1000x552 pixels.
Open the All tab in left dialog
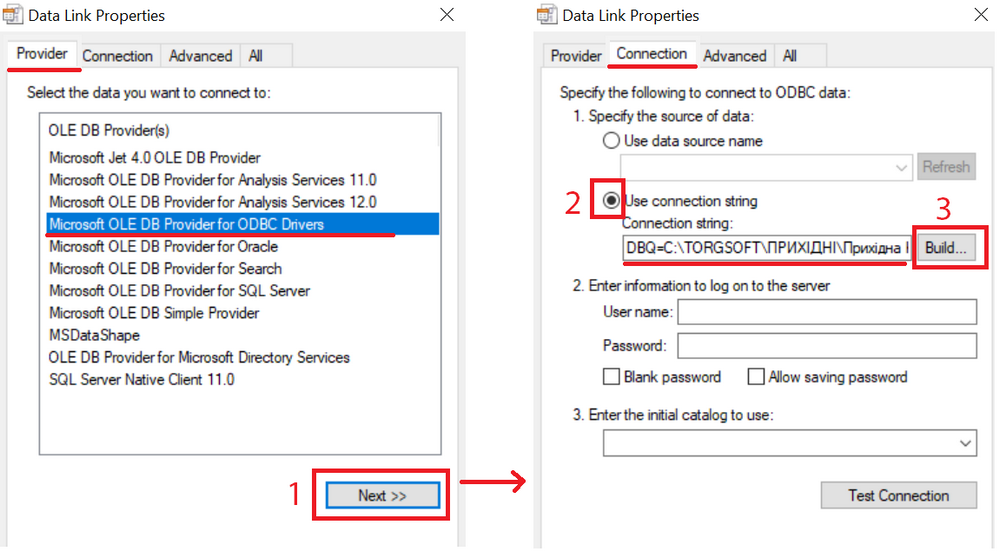pyautogui.click(x=256, y=56)
